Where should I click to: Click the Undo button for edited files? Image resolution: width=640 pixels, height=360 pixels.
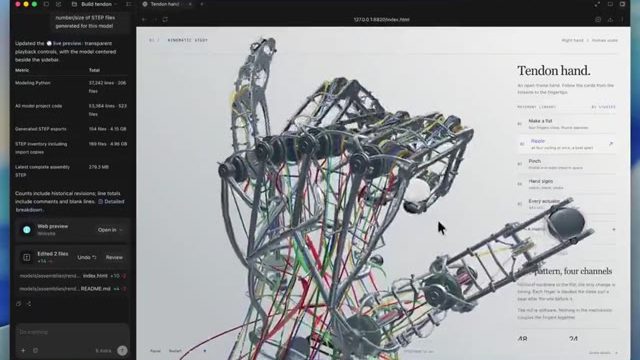click(x=87, y=258)
